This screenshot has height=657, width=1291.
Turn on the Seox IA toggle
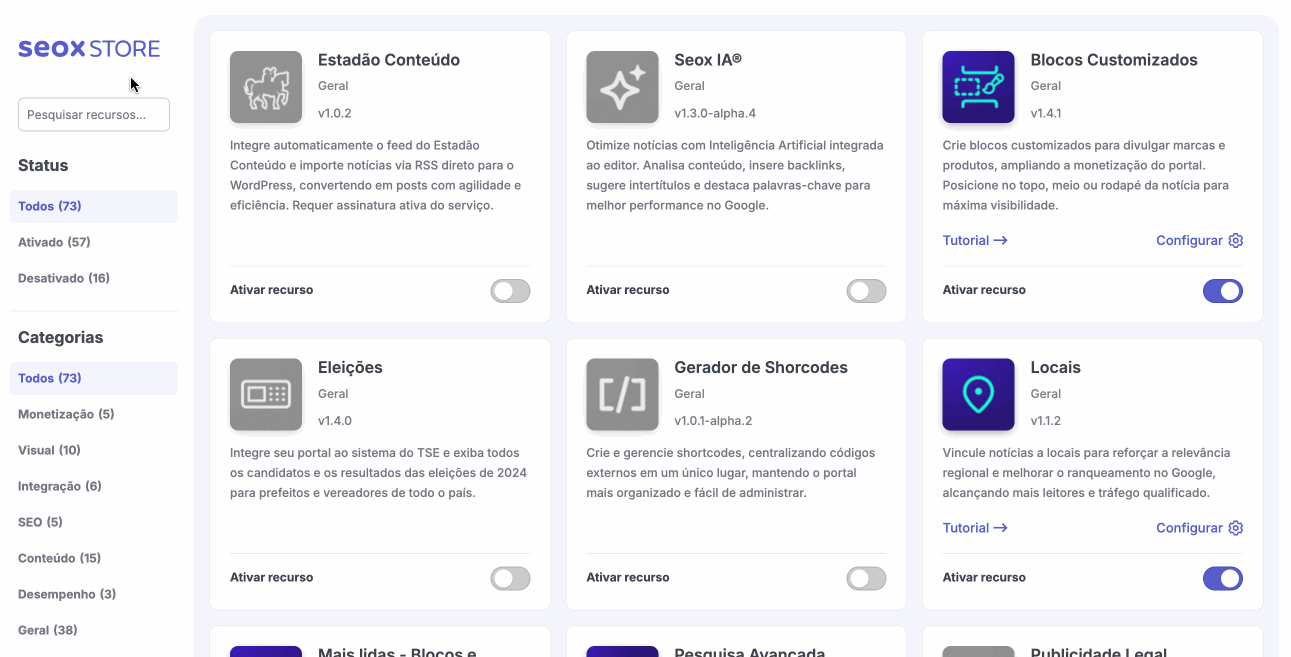(866, 291)
